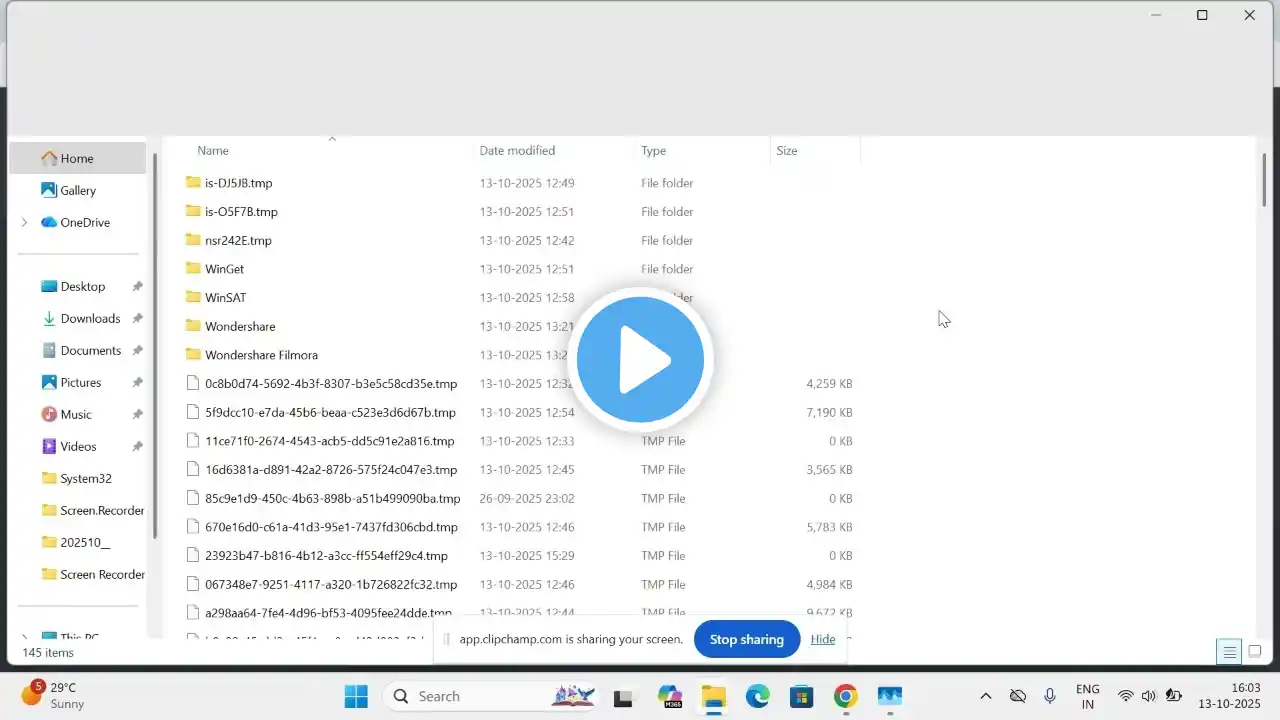1280x720 pixels.
Task: Open the weather widget showing 29°C Sunny
Action: (52, 695)
